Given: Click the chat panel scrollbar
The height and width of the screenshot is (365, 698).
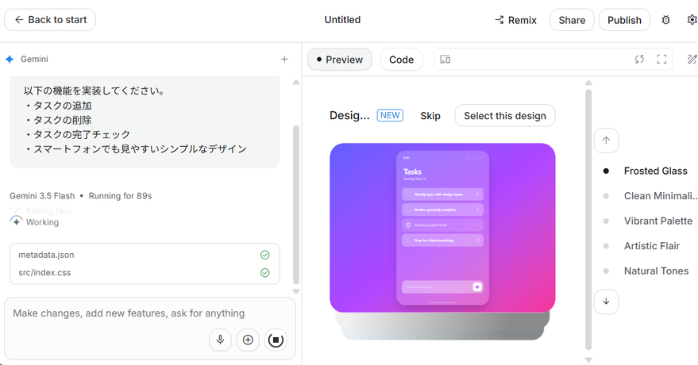Looking at the screenshot, I should [296, 205].
